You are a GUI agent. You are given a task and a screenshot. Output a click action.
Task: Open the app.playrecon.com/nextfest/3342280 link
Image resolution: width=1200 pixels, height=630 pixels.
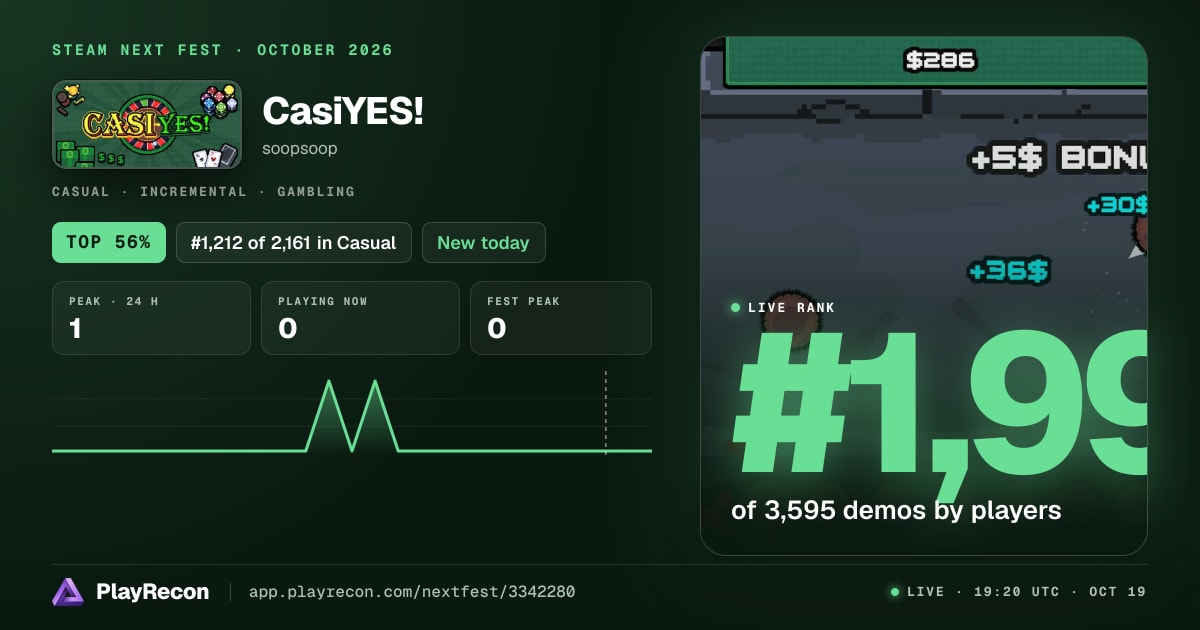point(412,592)
